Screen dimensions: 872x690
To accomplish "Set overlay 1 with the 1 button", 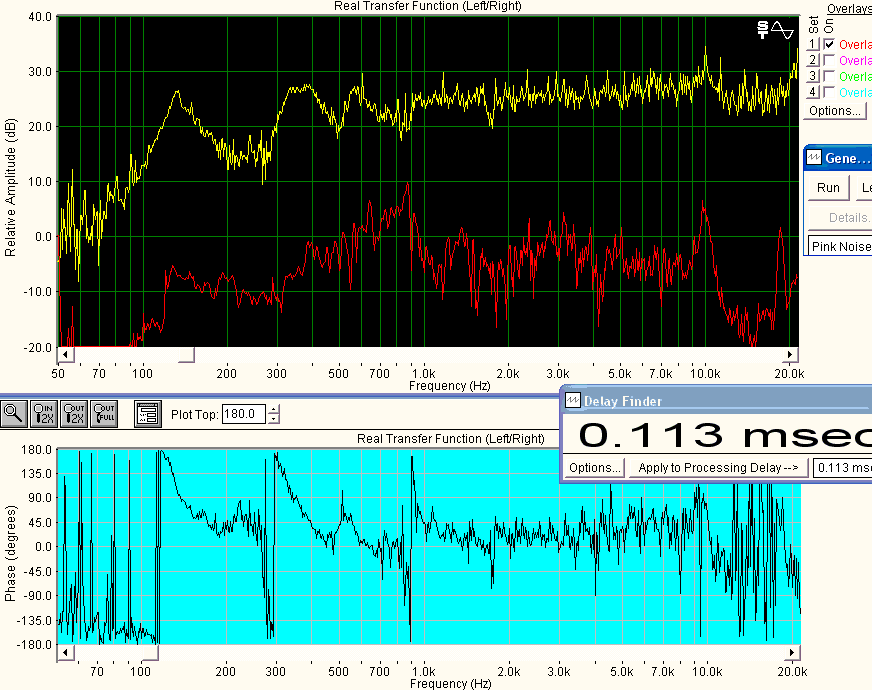I will click(812, 44).
